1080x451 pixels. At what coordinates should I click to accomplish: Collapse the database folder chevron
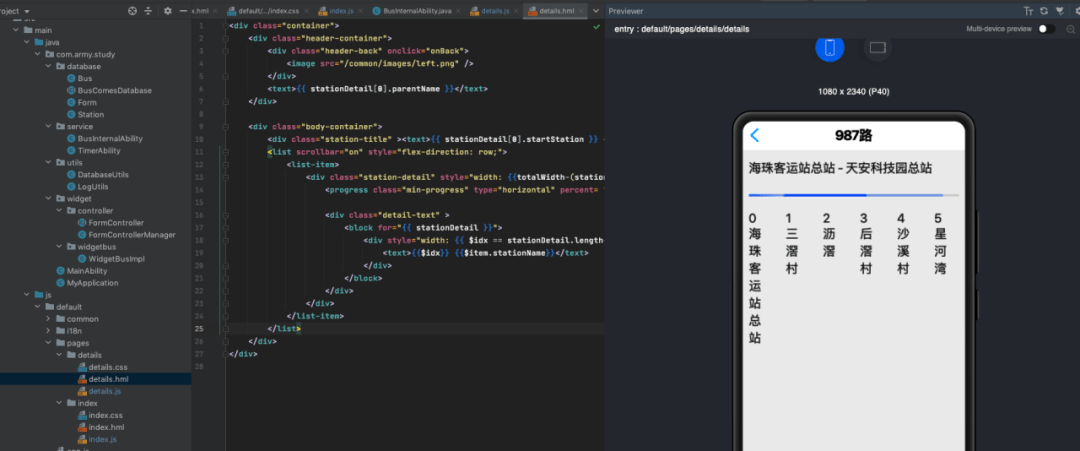click(48, 66)
